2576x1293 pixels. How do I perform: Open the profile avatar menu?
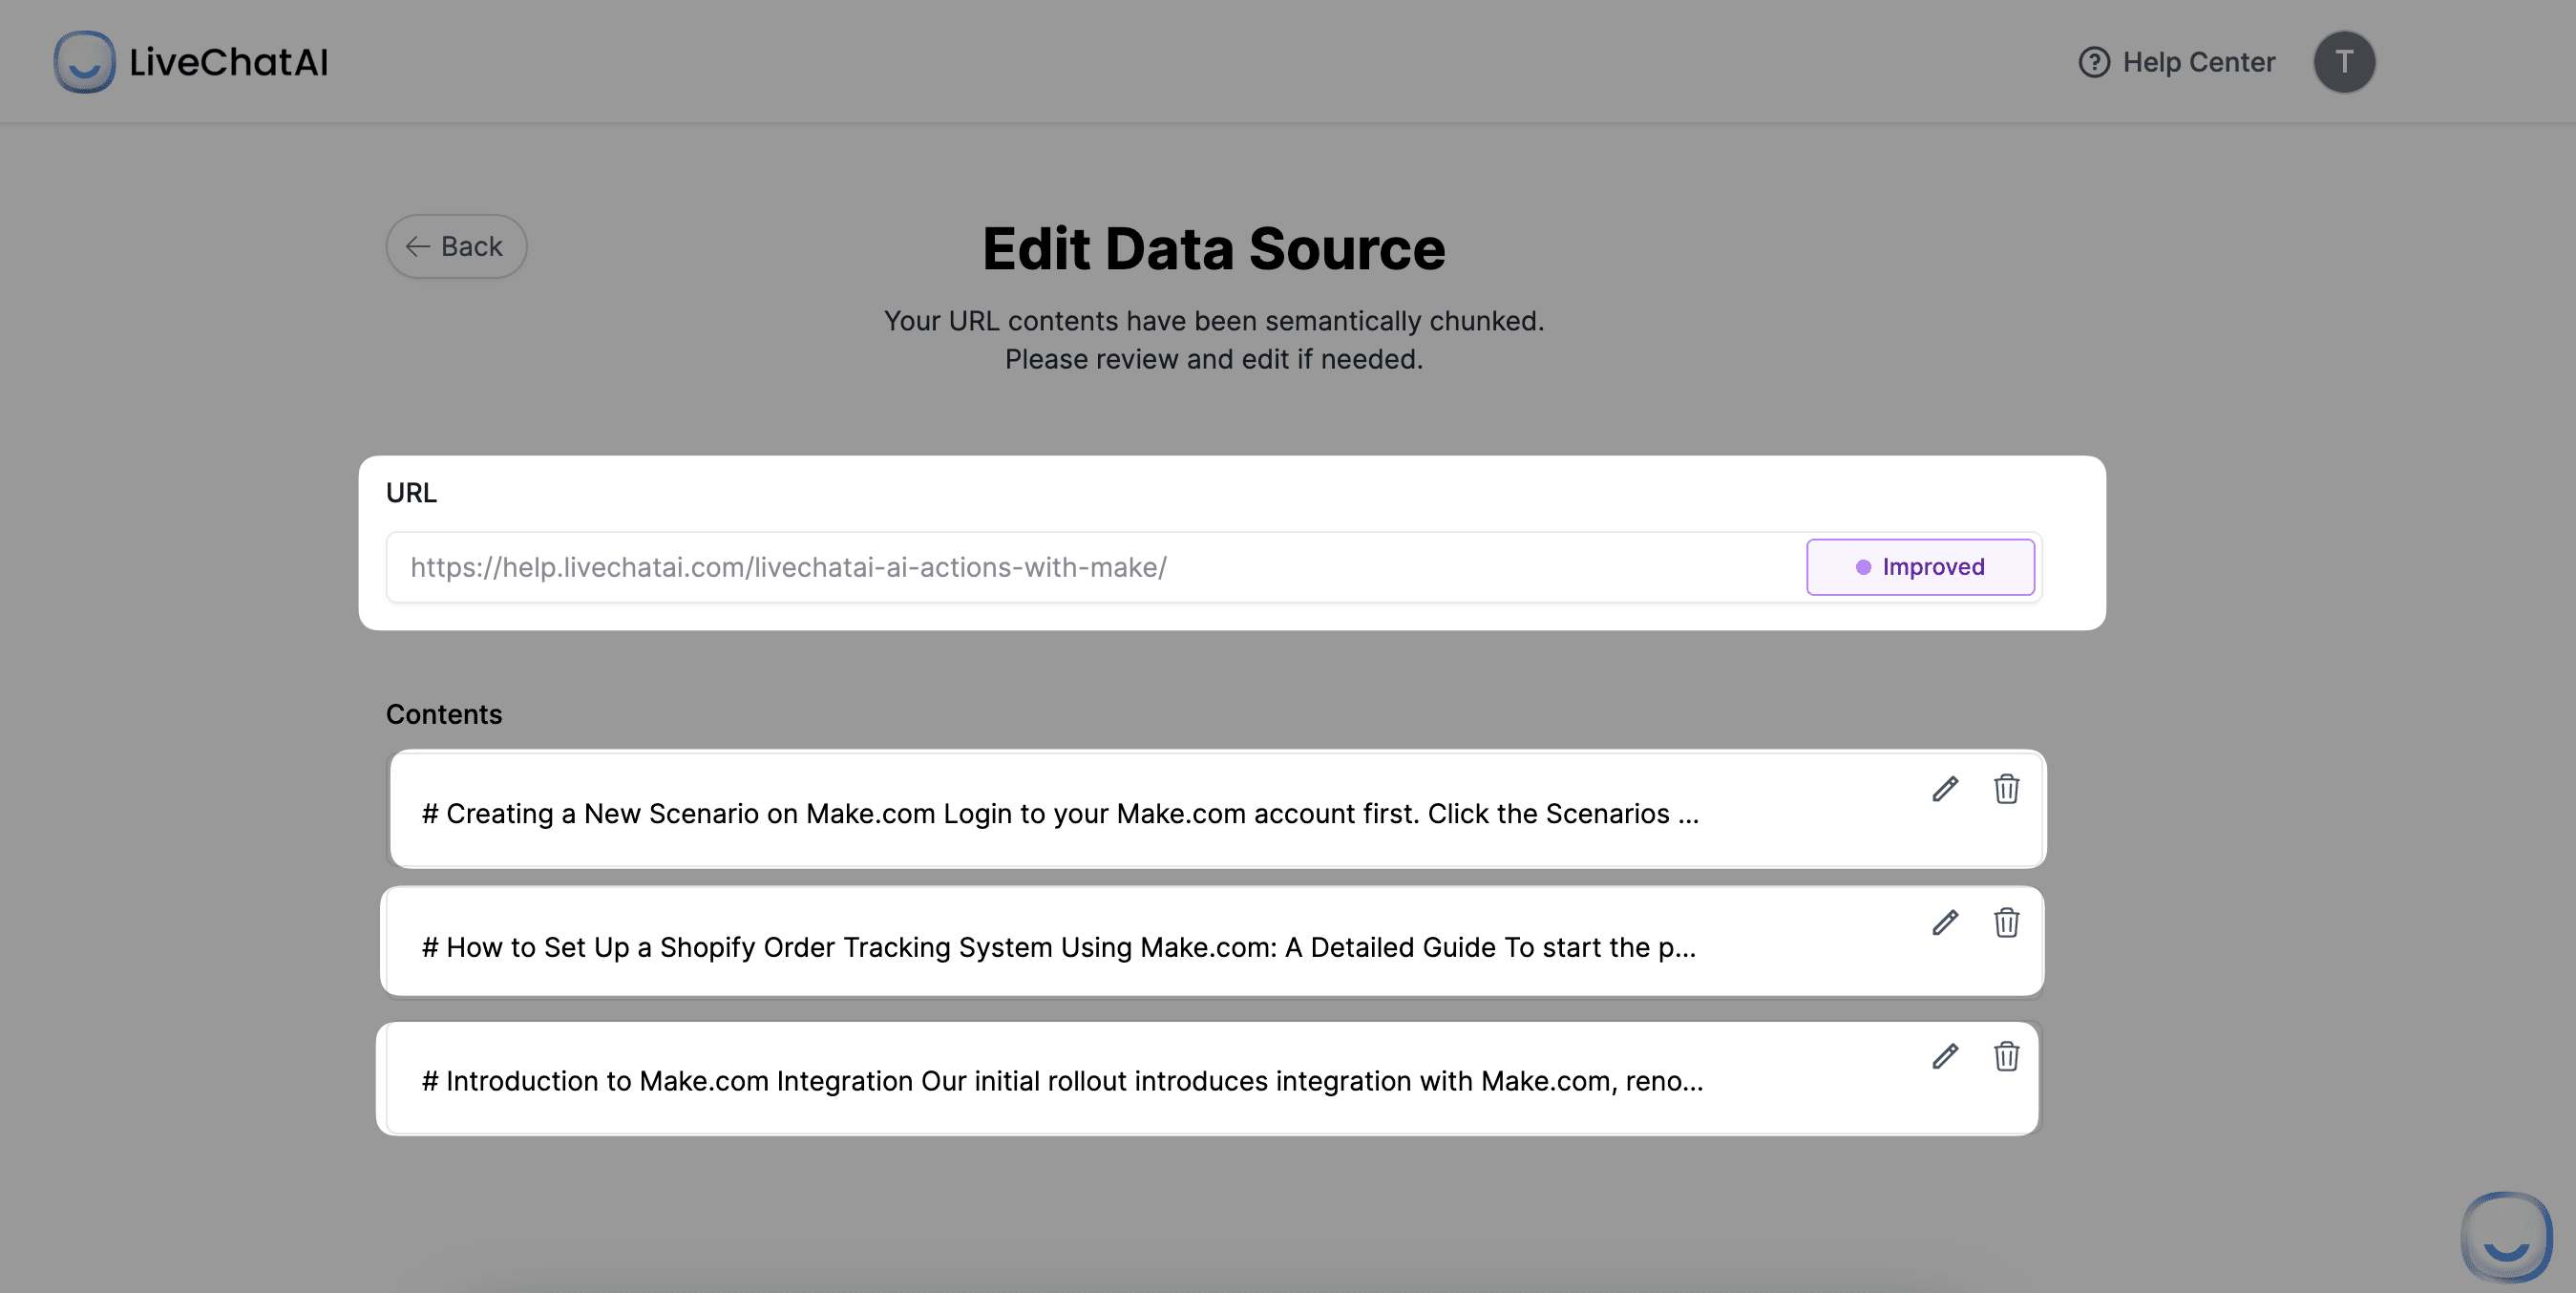pyautogui.click(x=2345, y=61)
